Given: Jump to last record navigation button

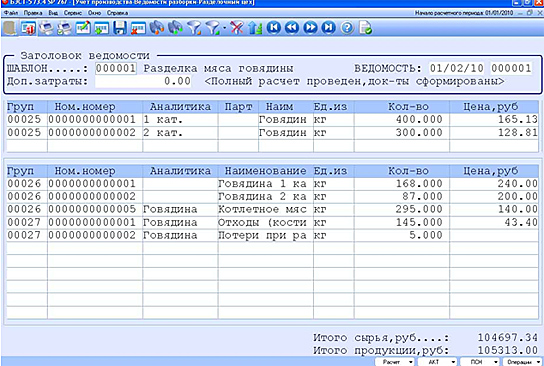Looking at the screenshot, I should point(329,28).
